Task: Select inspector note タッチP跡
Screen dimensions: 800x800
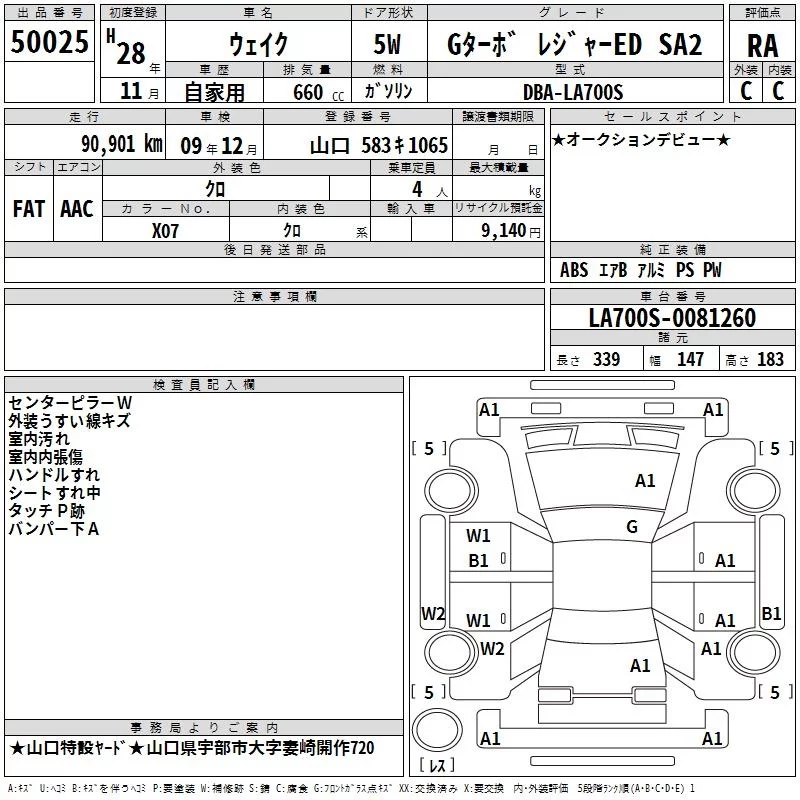Action: coord(46,510)
